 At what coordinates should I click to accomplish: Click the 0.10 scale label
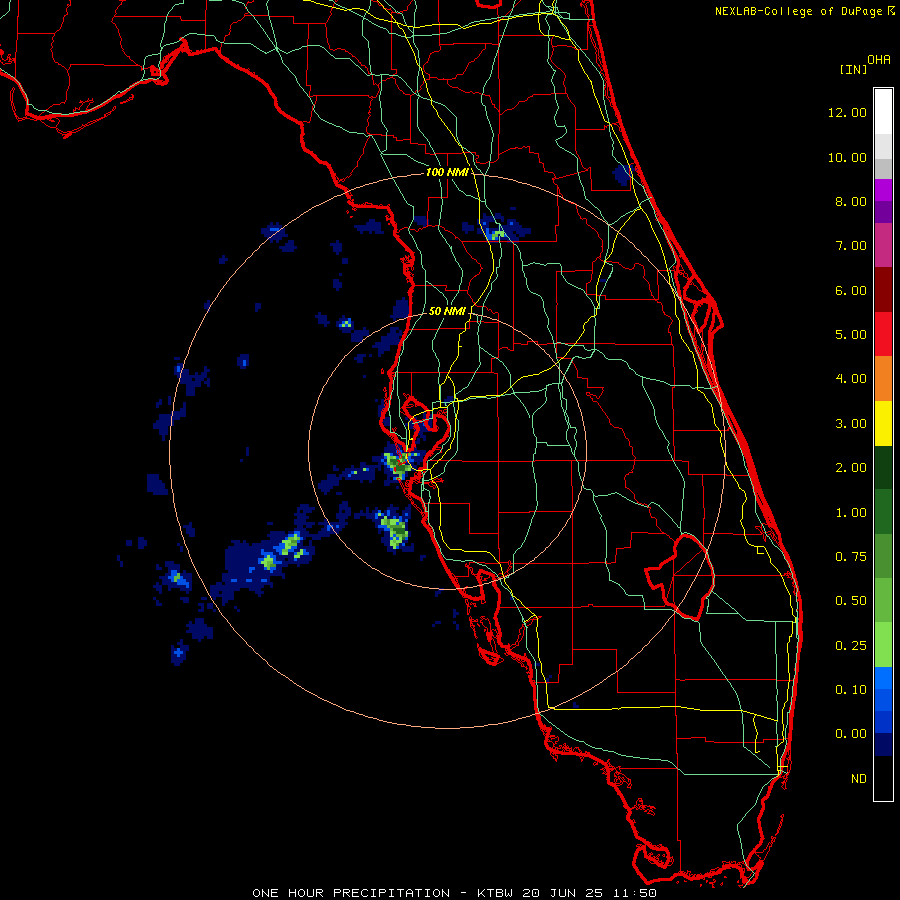851,690
